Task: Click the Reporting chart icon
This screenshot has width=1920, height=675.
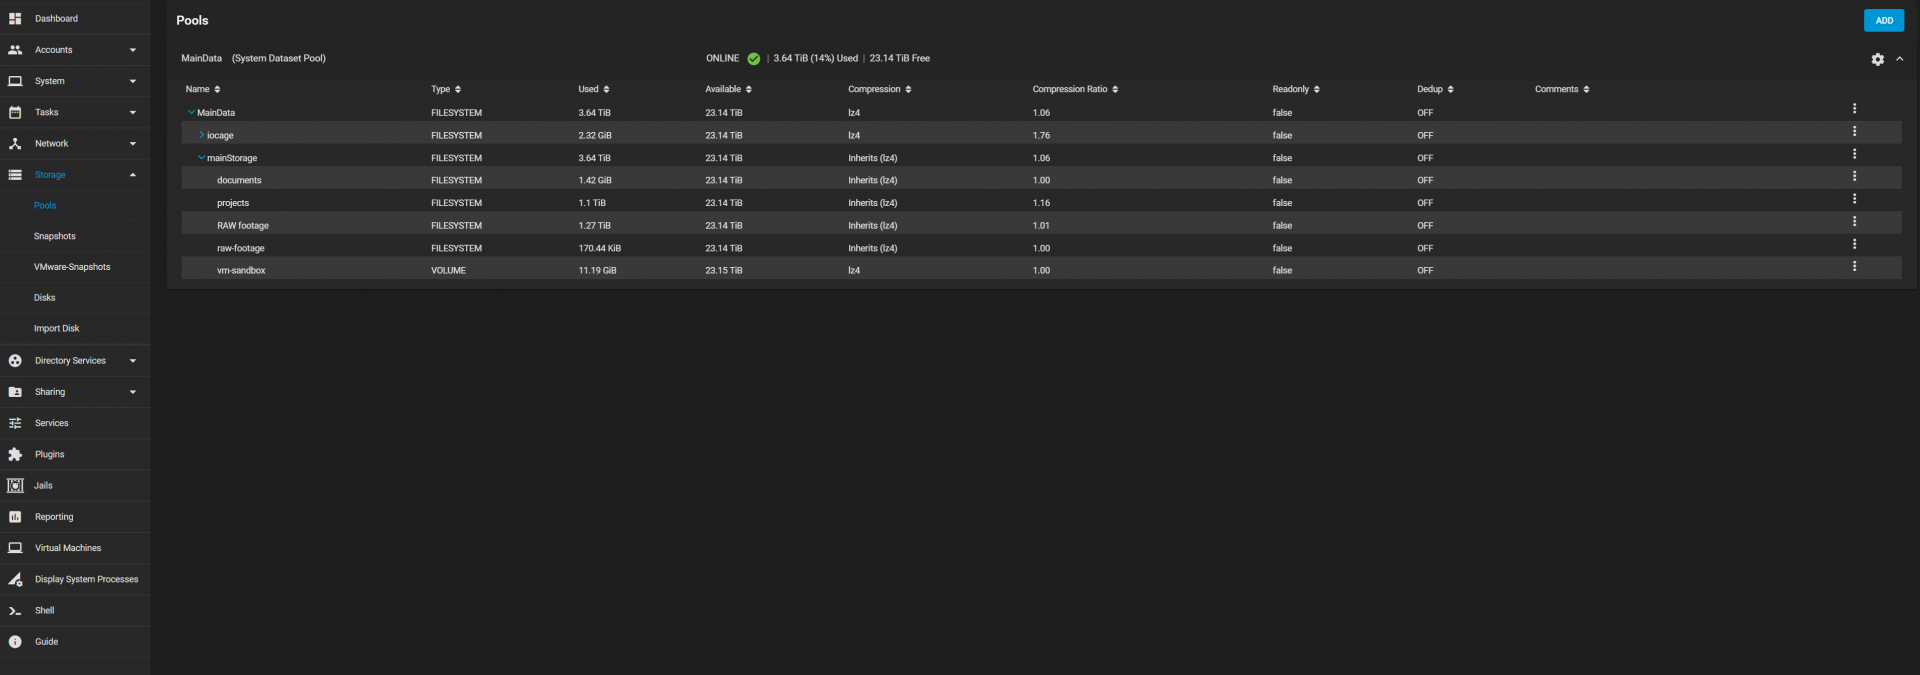Action: click(x=15, y=517)
